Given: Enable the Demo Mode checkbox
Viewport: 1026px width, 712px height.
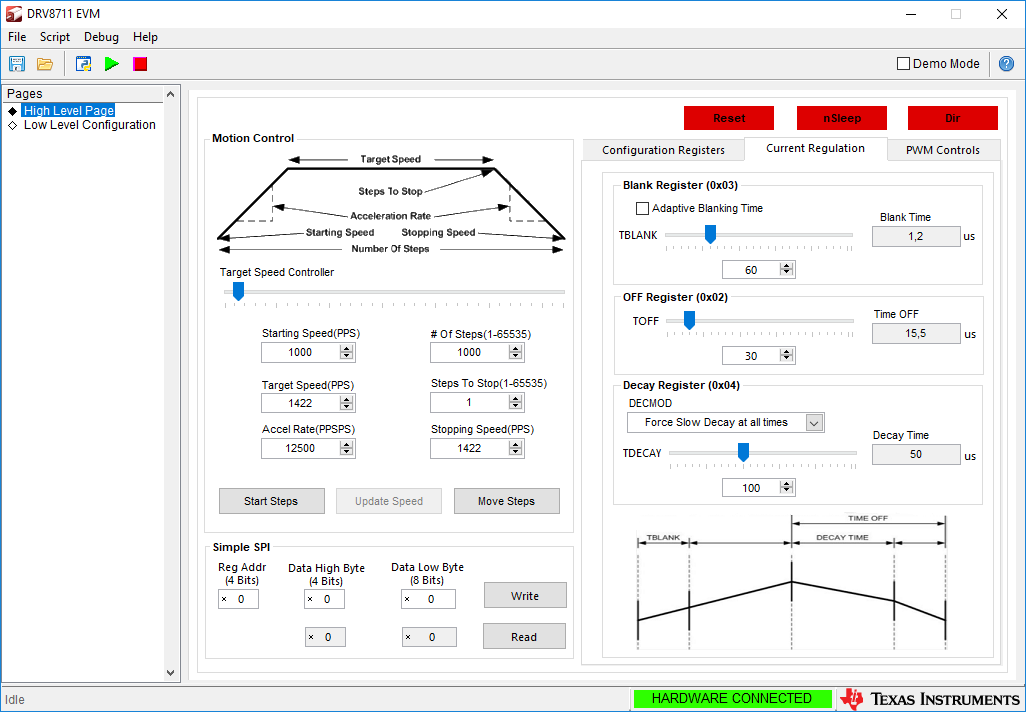Looking at the screenshot, I should pos(903,63).
